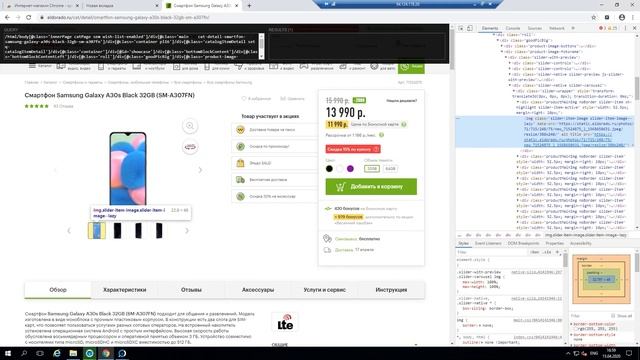Screen dimensions: 640x360
Task: Collapse the goodPicBig div node
Action: pyautogui.click(x=498, y=40)
